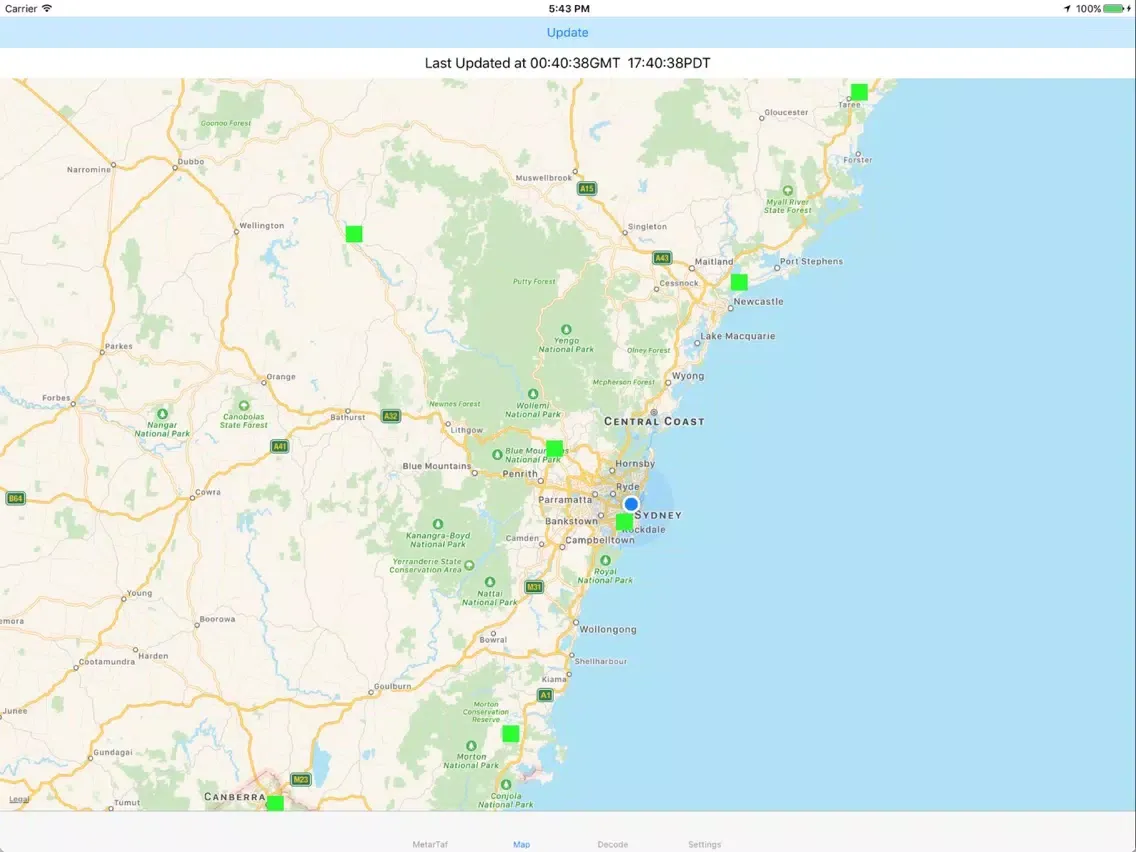Tap the Canobolas State Forest icon
The image size is (1136, 852).
coord(243,406)
